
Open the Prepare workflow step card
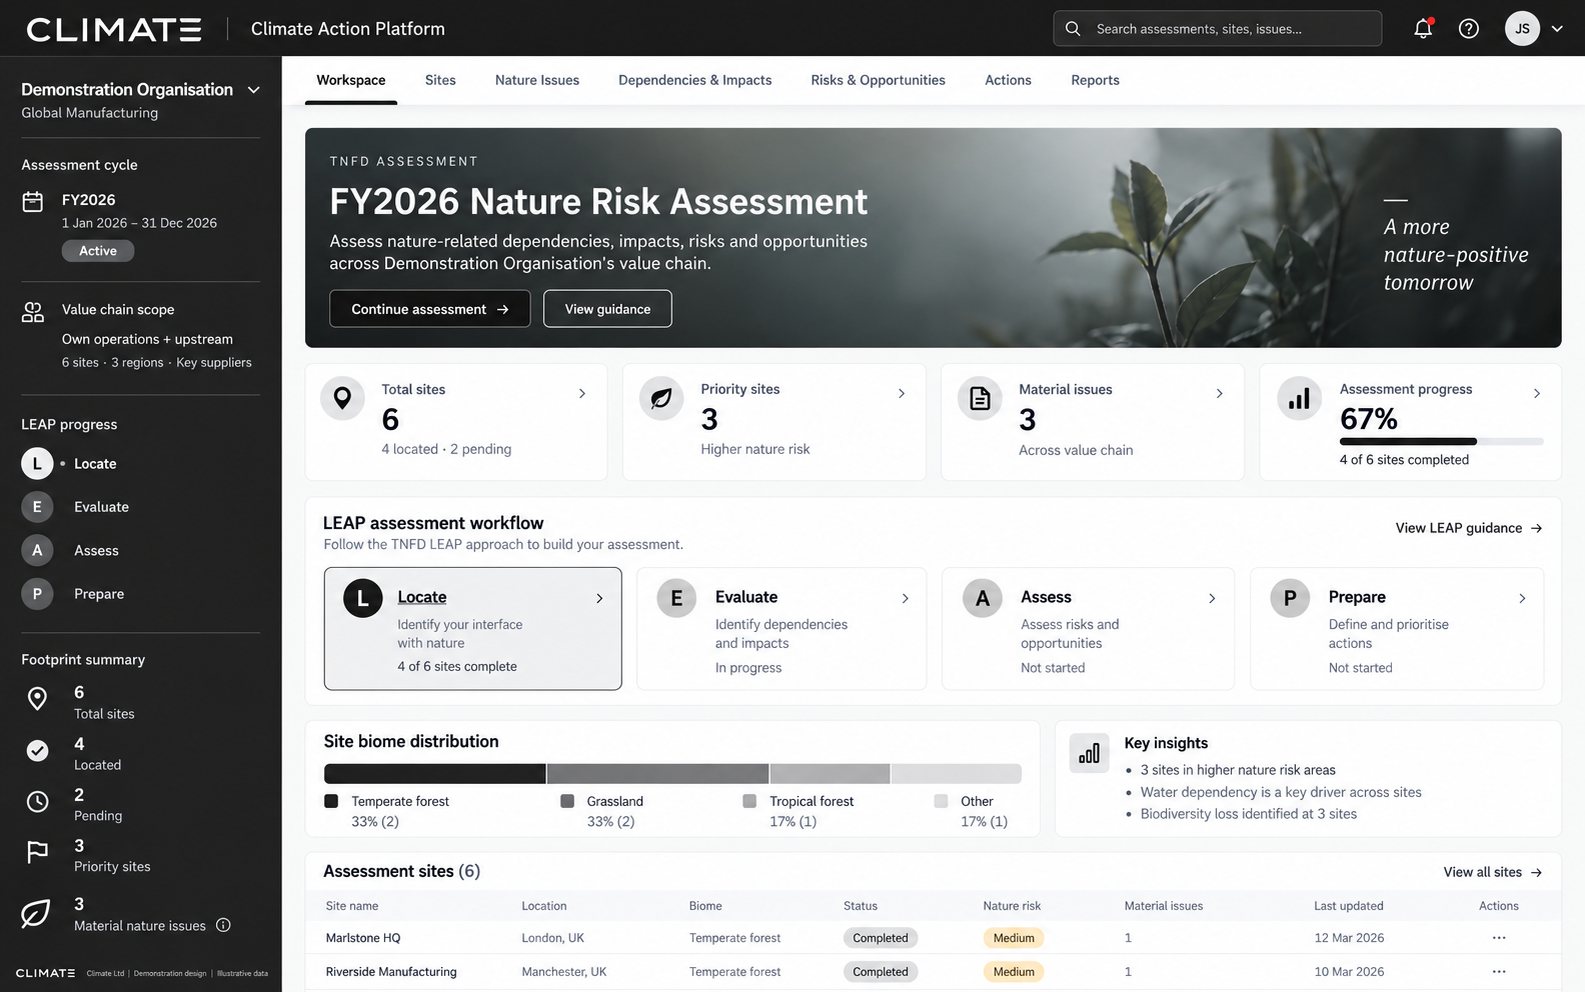[x=1397, y=629]
